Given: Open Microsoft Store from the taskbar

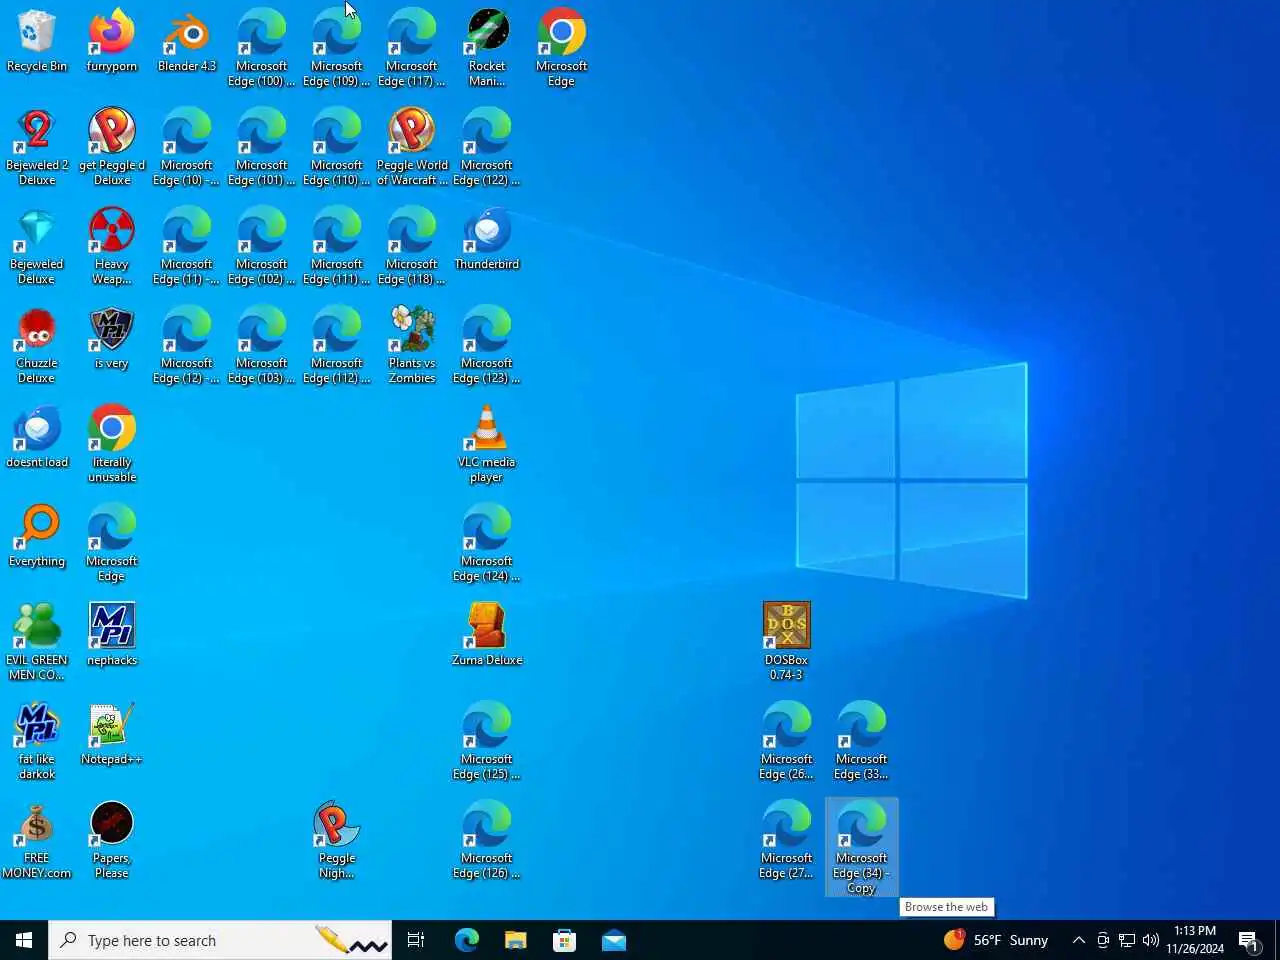Looking at the screenshot, I should click(x=565, y=940).
